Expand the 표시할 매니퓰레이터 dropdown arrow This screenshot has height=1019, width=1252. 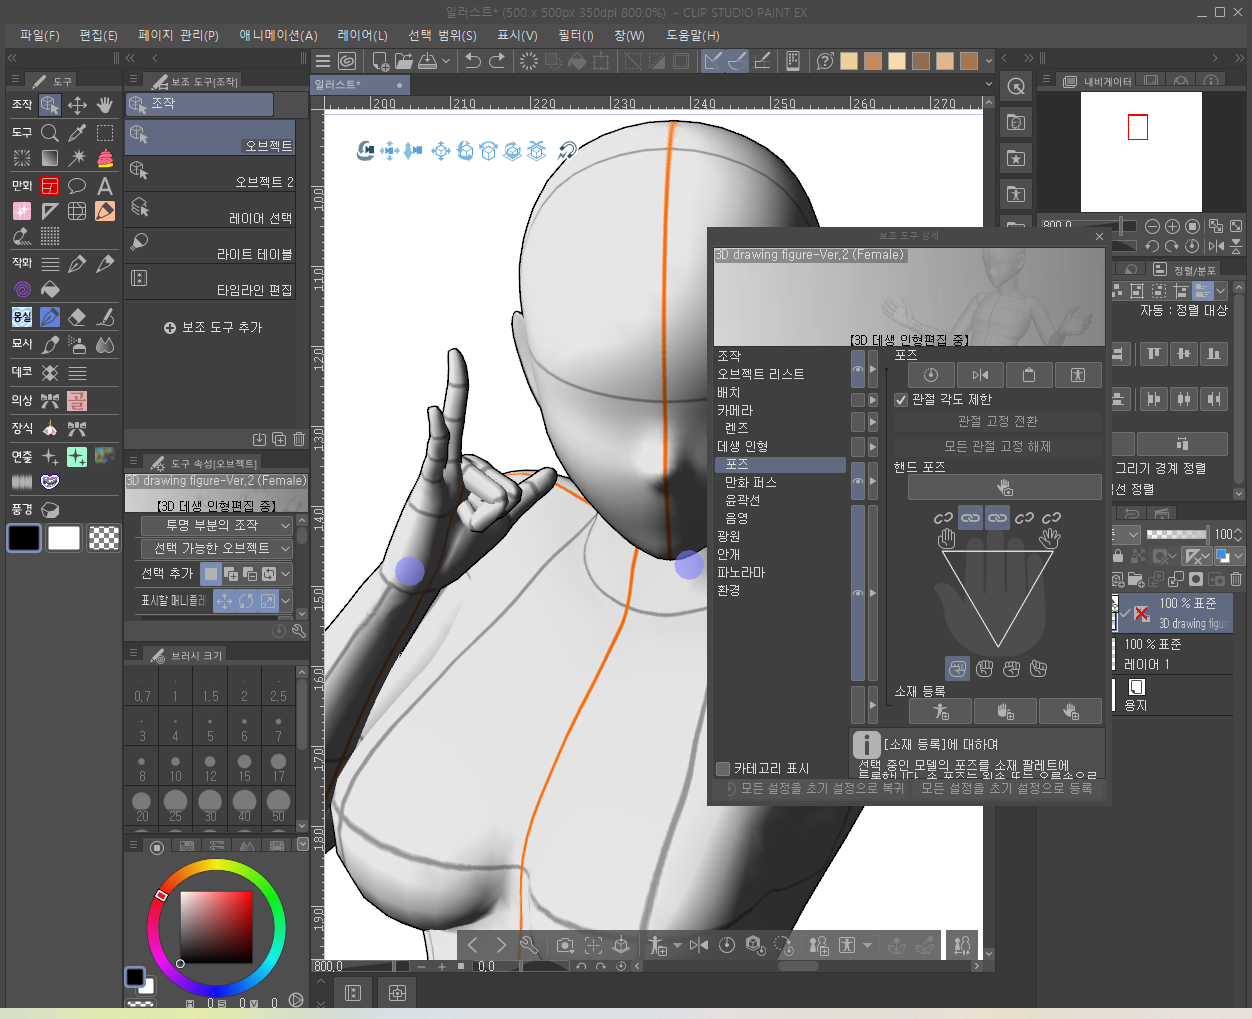click(x=286, y=601)
